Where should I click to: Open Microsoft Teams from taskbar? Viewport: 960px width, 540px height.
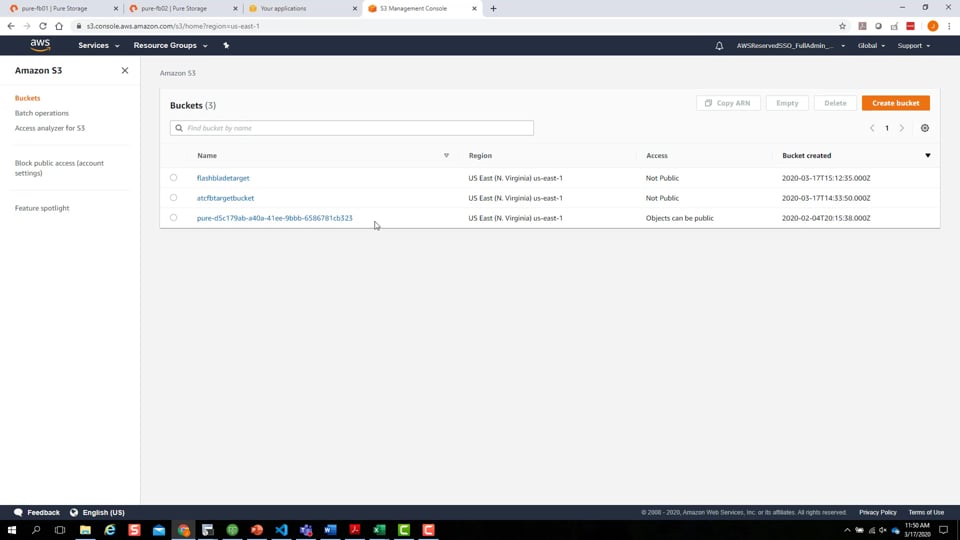(306, 530)
